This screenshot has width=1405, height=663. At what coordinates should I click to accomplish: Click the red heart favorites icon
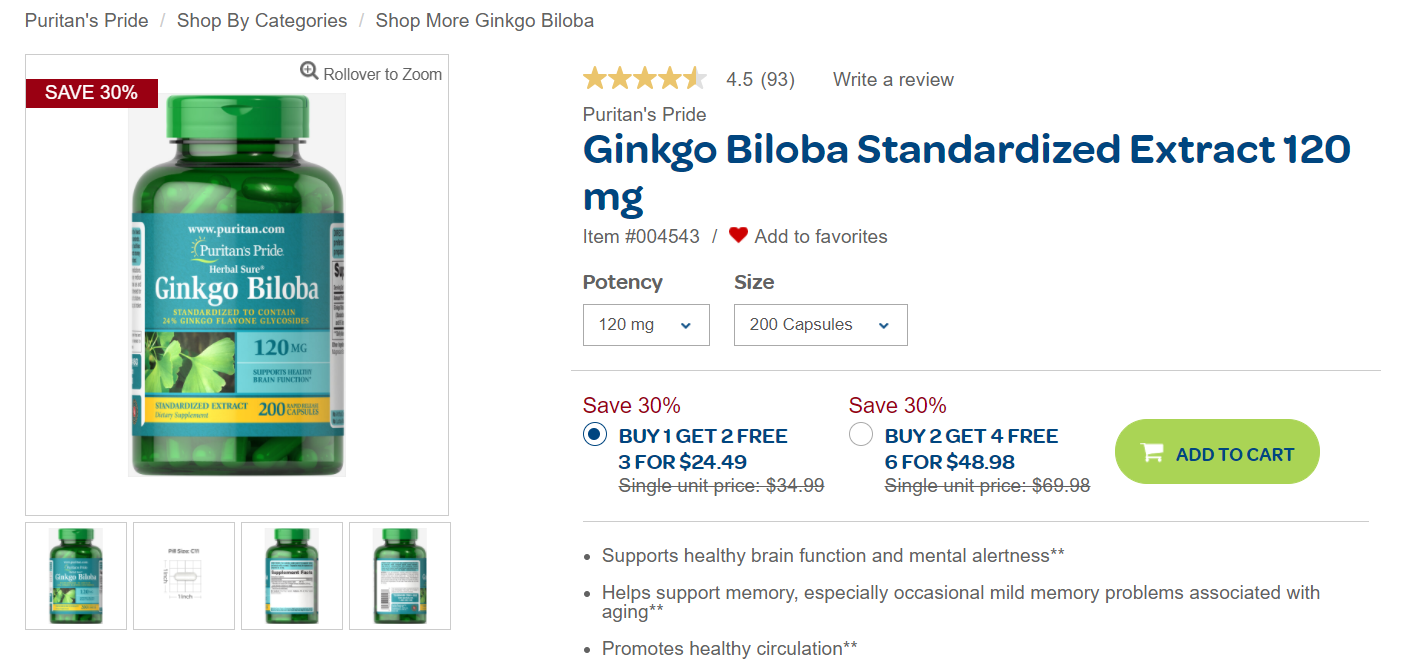click(x=738, y=236)
